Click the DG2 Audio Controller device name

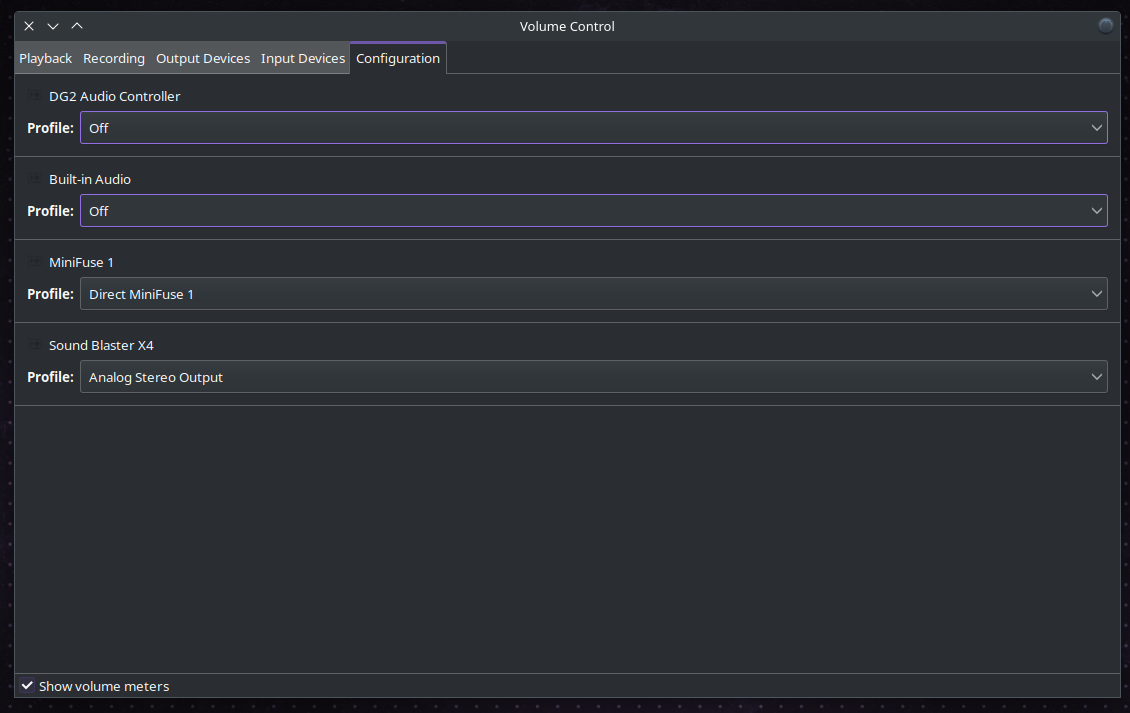(x=115, y=96)
